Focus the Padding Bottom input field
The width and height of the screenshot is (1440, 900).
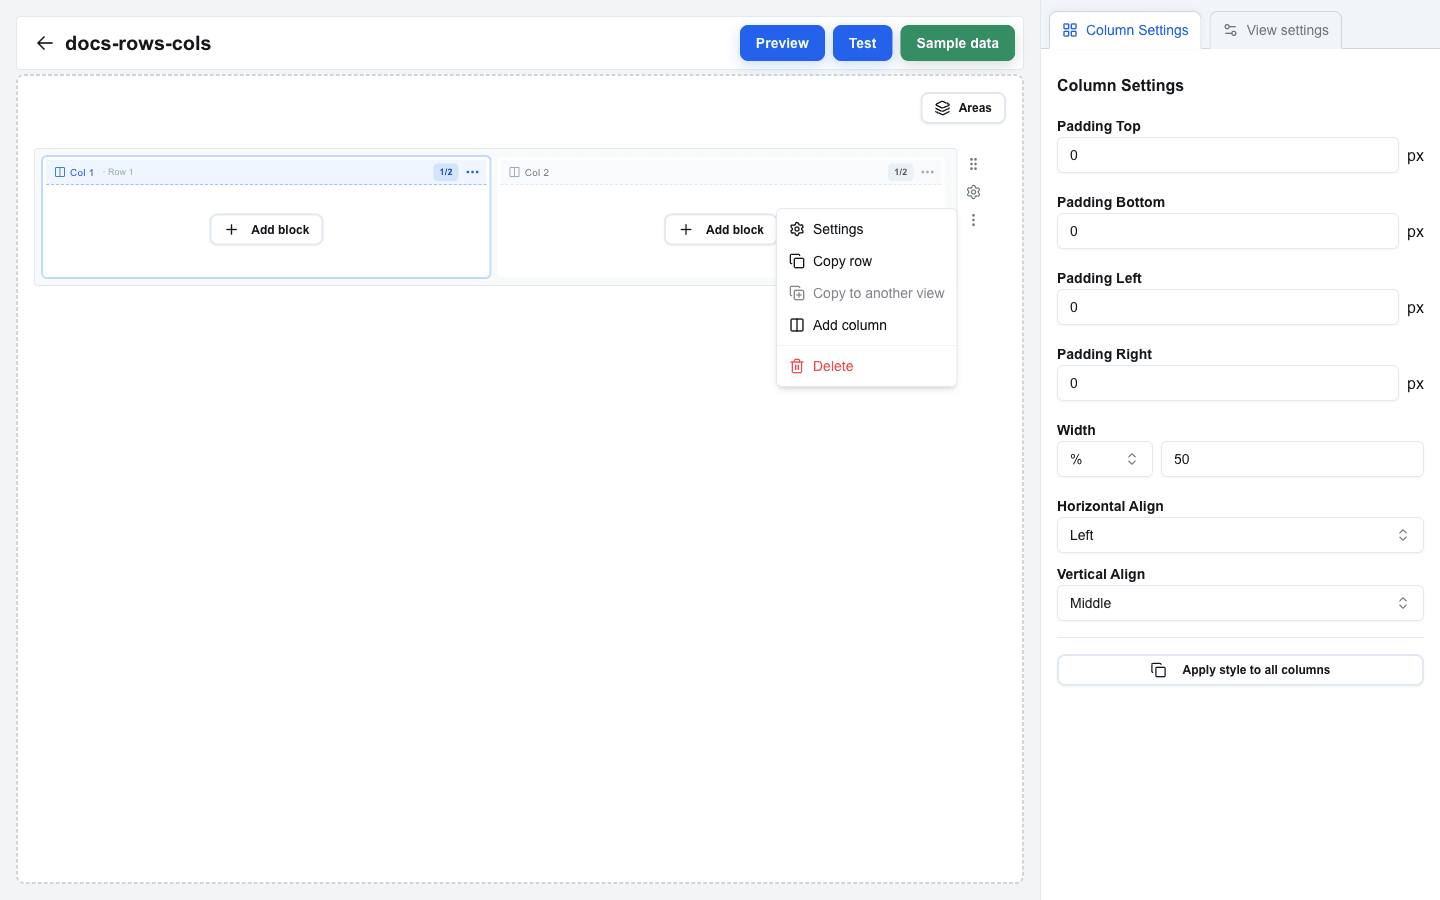(1227, 231)
